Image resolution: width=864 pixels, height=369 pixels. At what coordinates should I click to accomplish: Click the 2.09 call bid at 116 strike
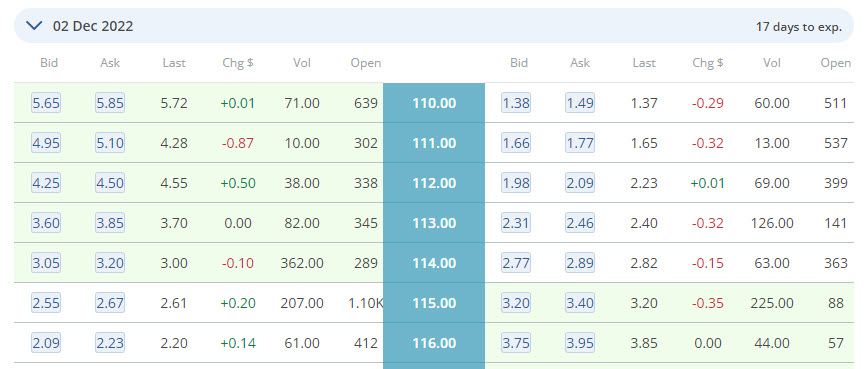tap(46, 343)
